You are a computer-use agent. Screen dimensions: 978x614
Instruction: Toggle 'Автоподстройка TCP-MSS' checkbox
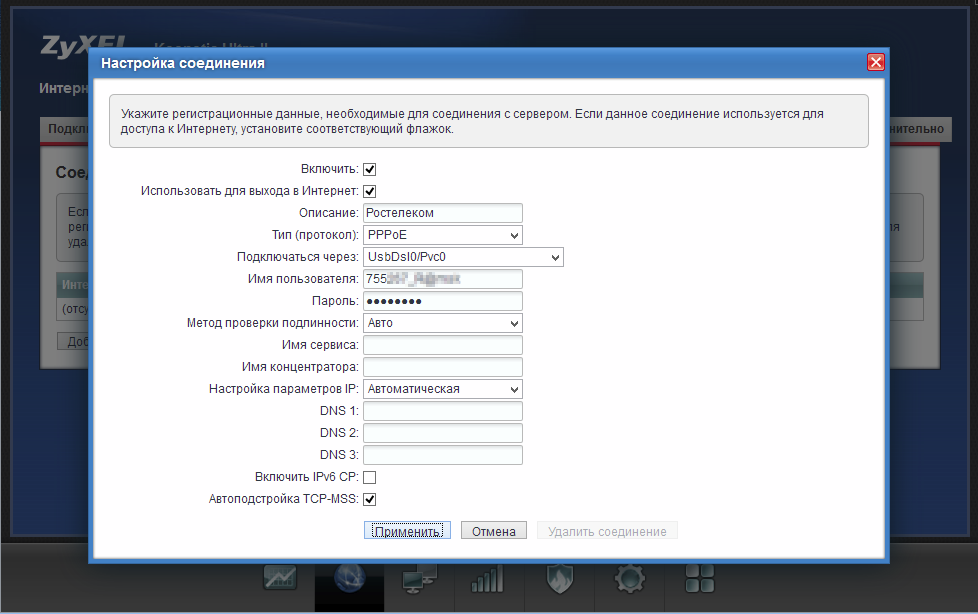click(369, 499)
